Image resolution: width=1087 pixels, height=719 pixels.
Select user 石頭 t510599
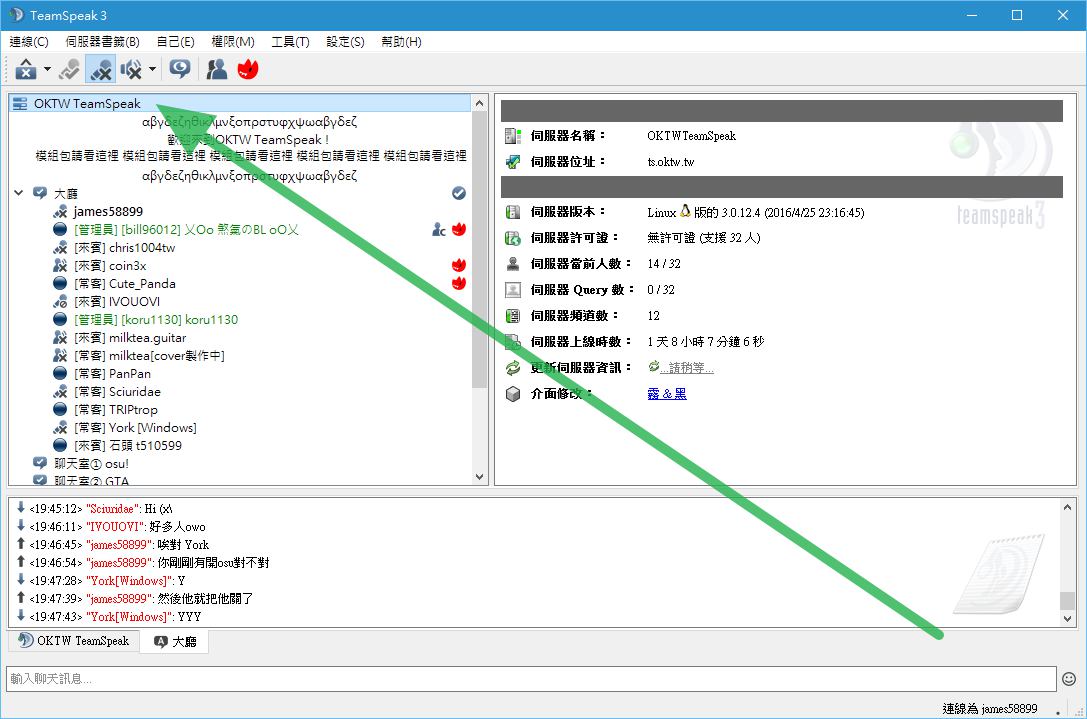128,446
